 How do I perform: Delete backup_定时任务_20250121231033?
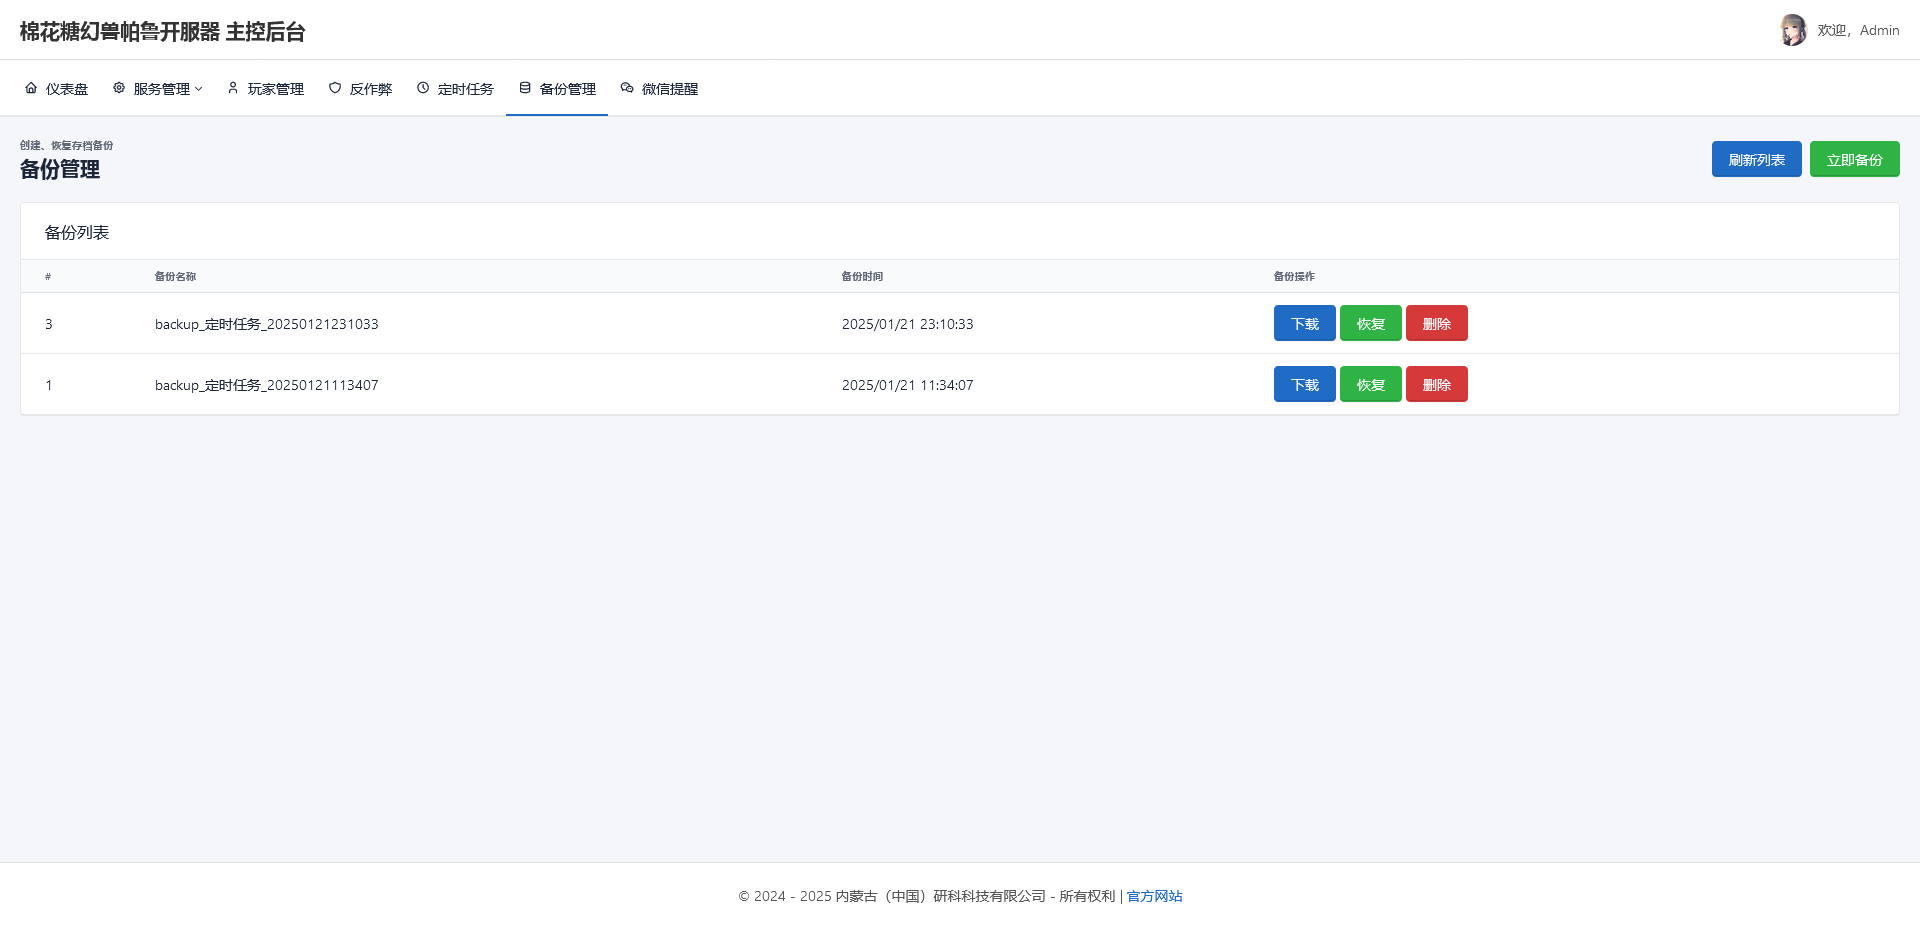pyautogui.click(x=1436, y=323)
